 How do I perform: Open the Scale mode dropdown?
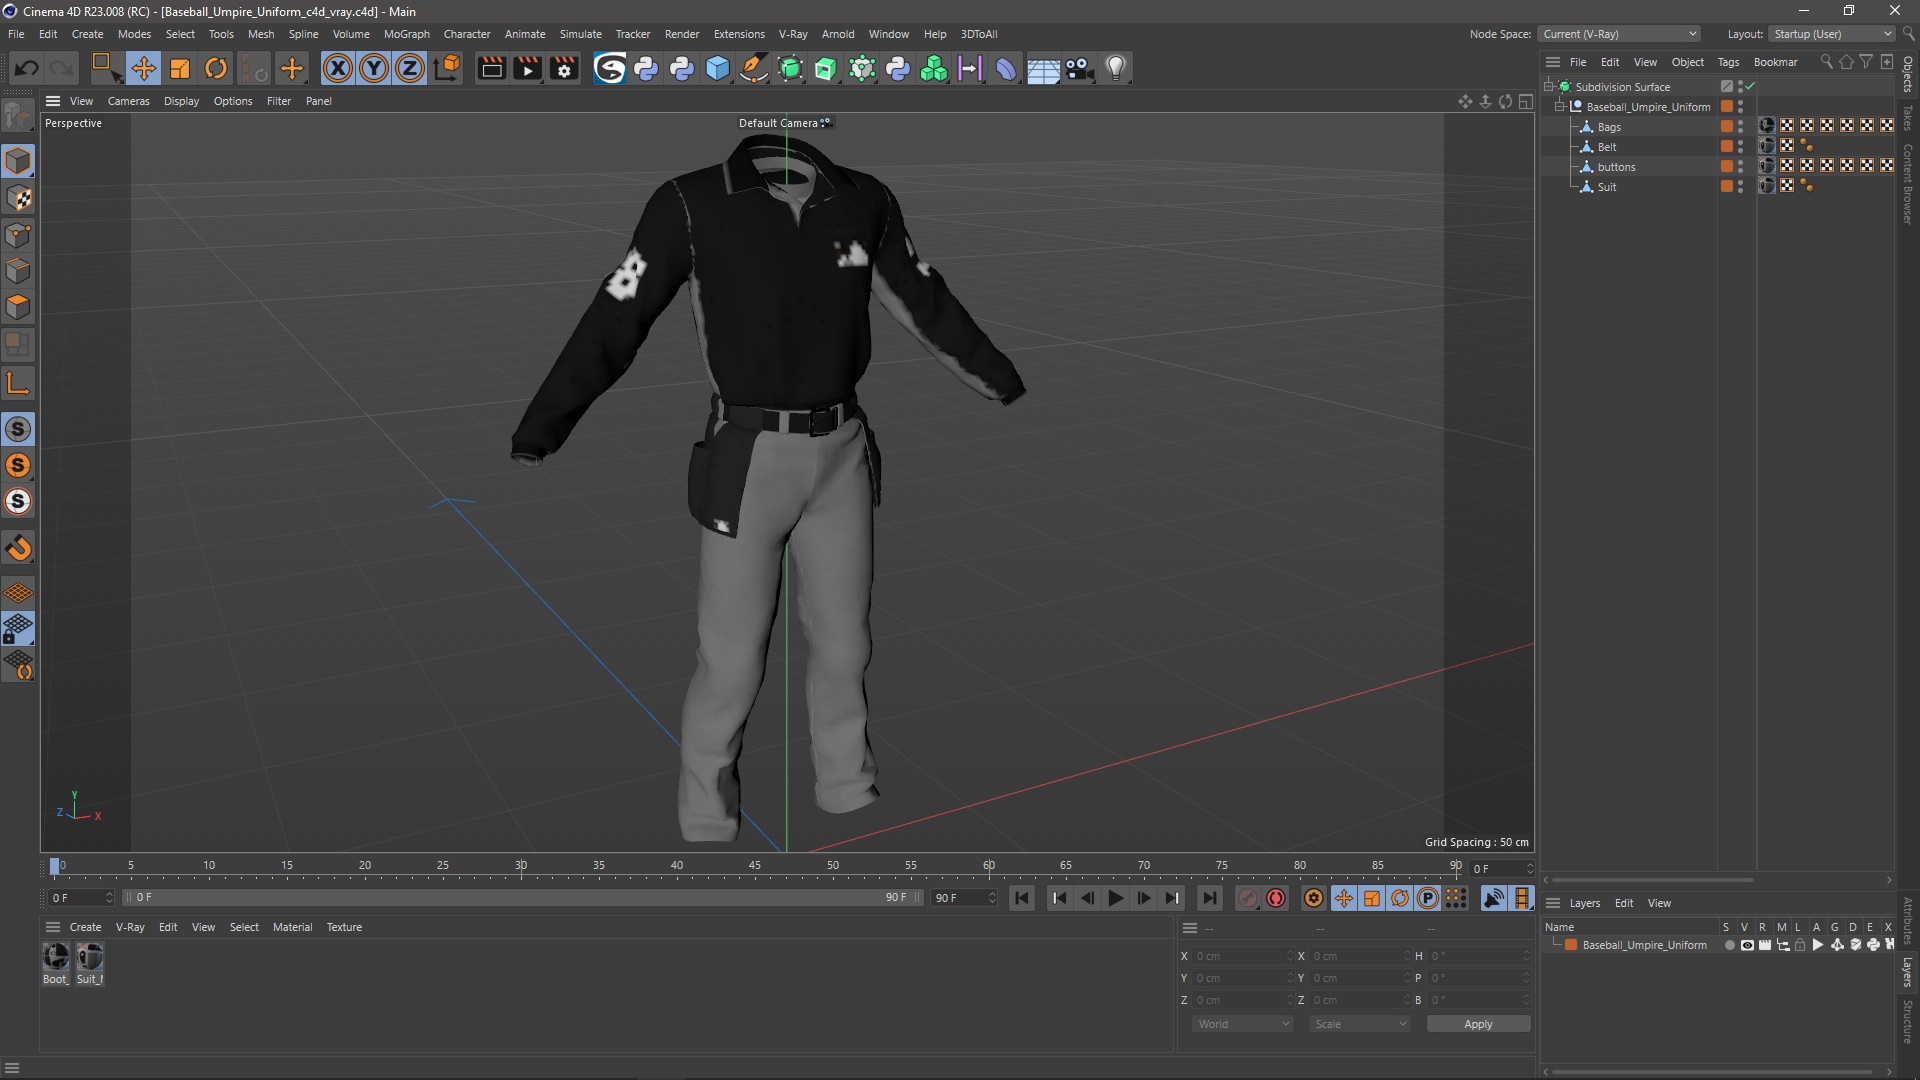click(x=1360, y=1024)
